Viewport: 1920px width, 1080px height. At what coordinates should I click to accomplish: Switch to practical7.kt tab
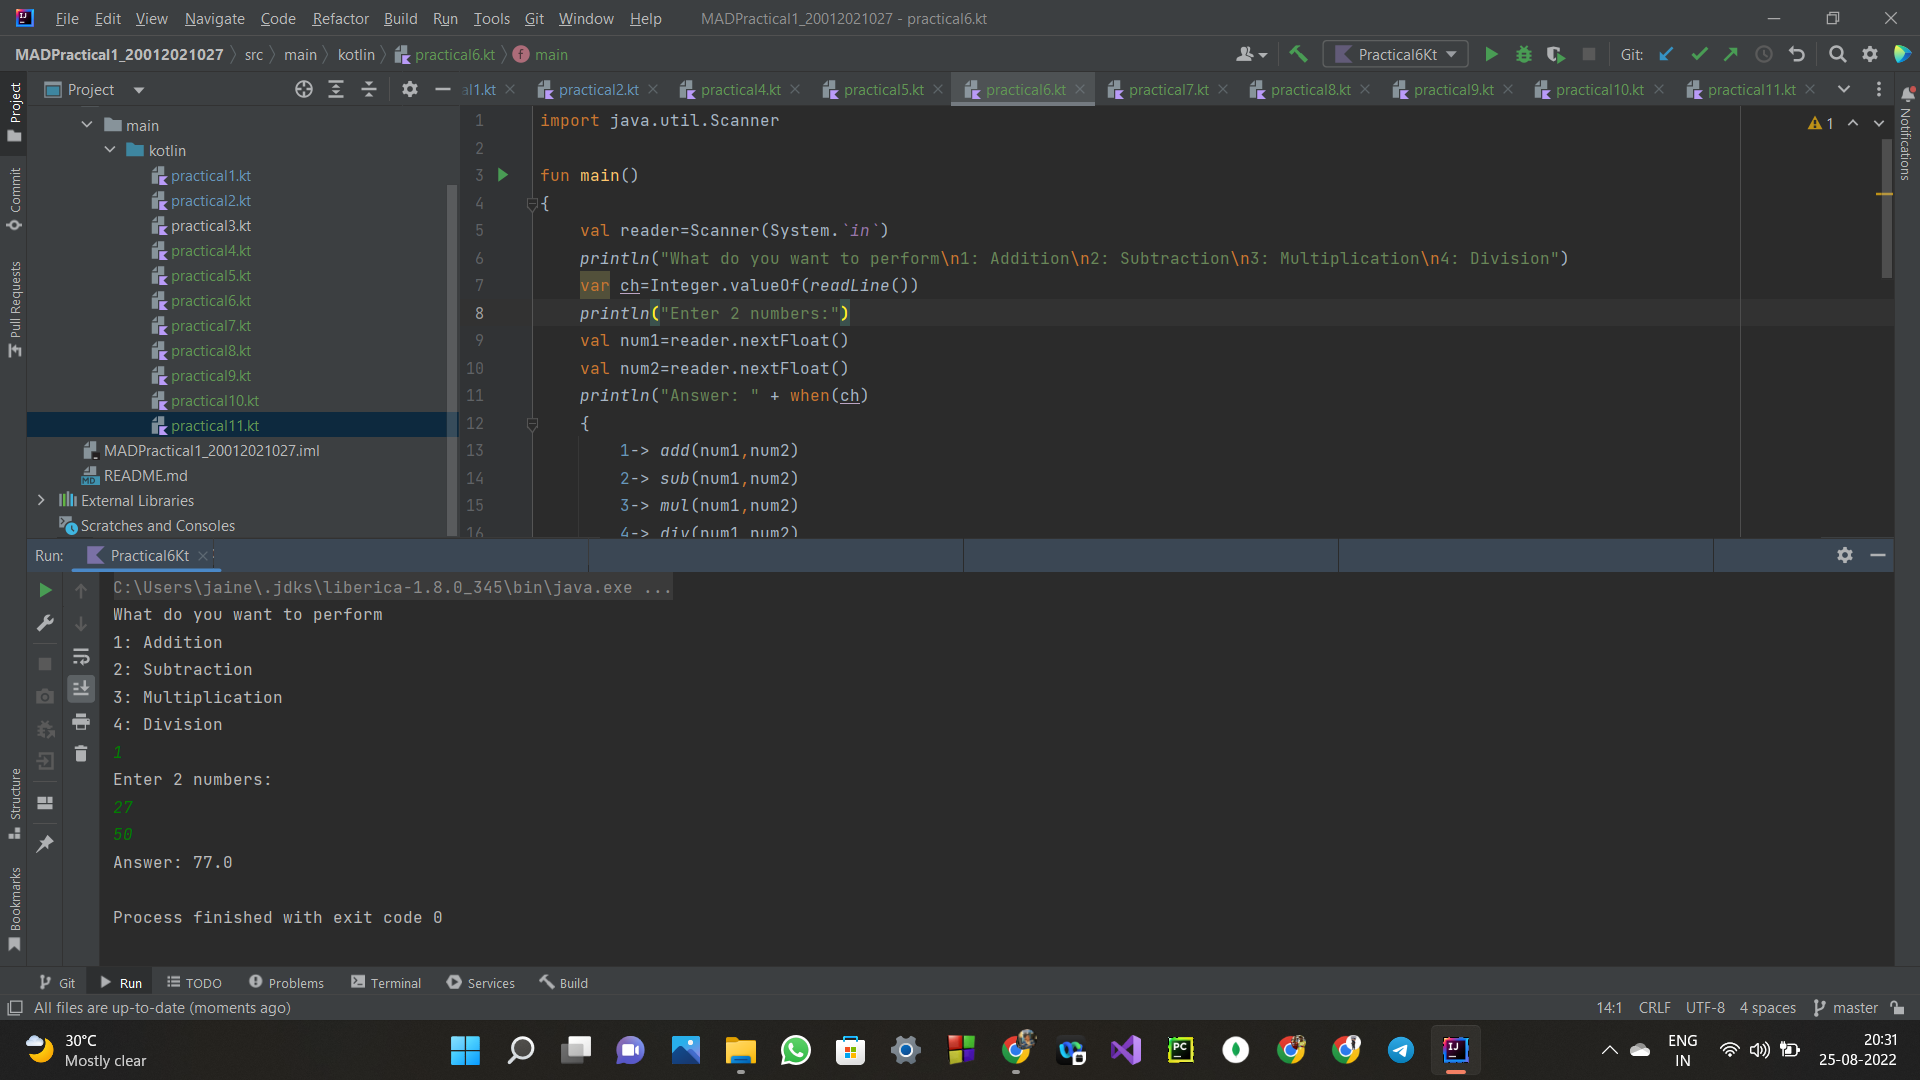click(x=1168, y=89)
